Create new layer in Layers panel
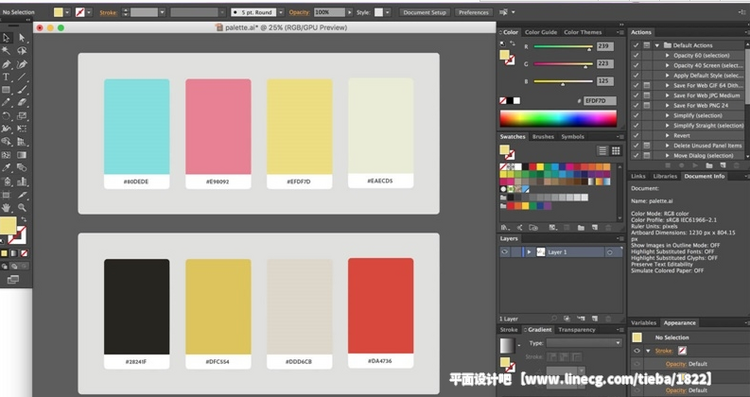Viewport: 750px width, 397px height. point(595,319)
